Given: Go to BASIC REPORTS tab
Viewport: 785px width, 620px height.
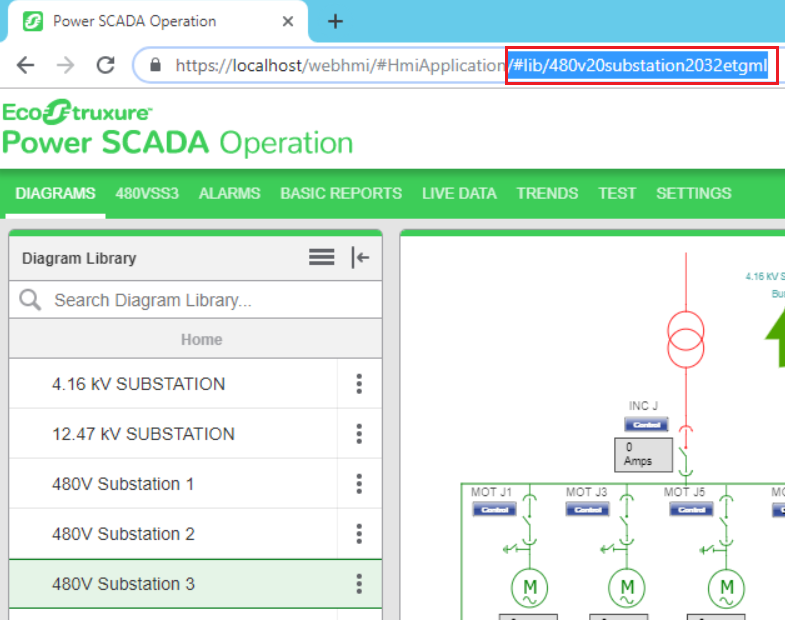Looking at the screenshot, I should [x=341, y=193].
